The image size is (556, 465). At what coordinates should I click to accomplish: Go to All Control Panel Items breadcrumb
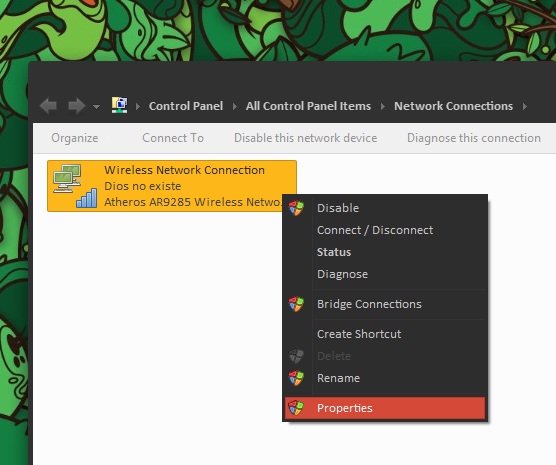pos(308,106)
